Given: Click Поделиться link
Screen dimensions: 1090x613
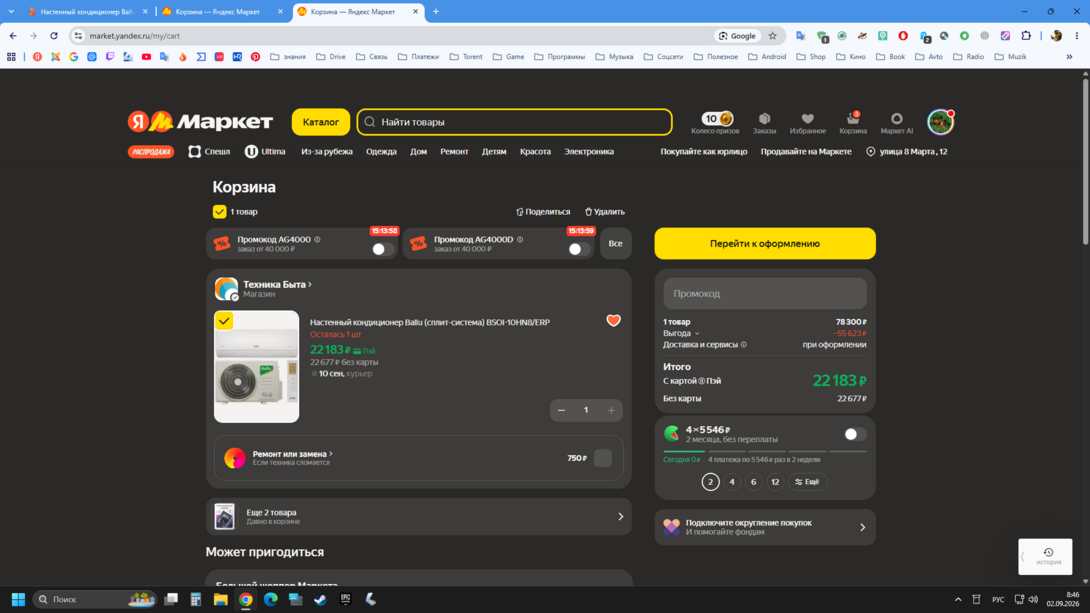Looking at the screenshot, I should pos(543,212).
